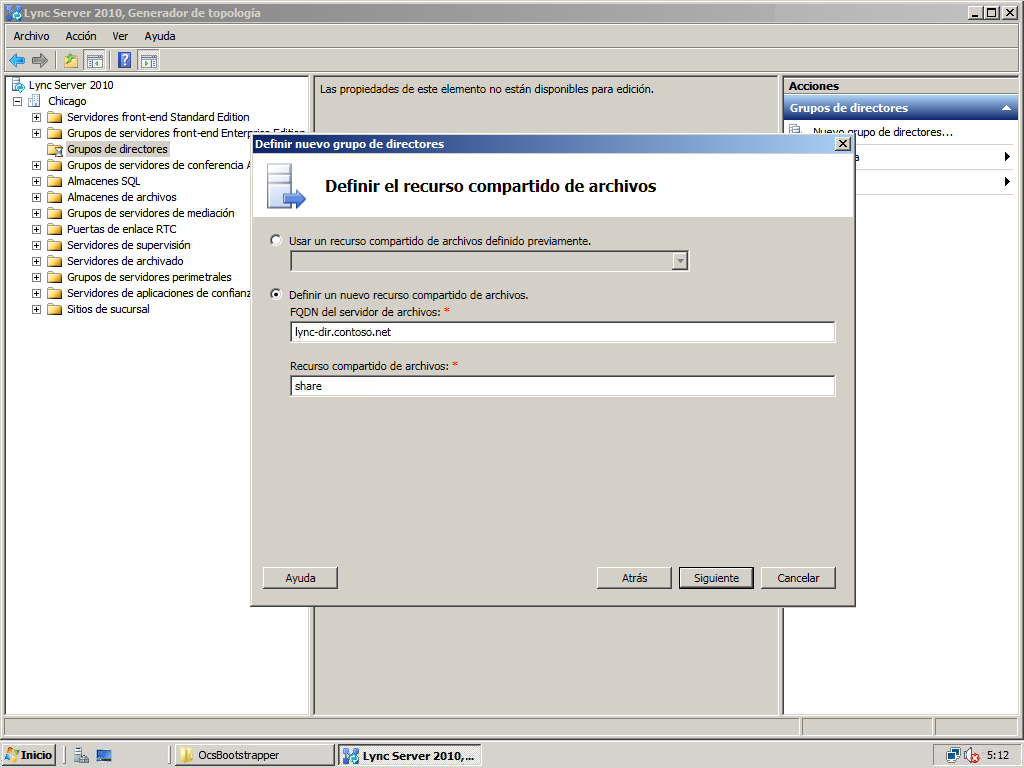The image size is (1024, 768).
Task: Select 'Definir un nuevo recurso compartido' radio
Action: tap(276, 295)
